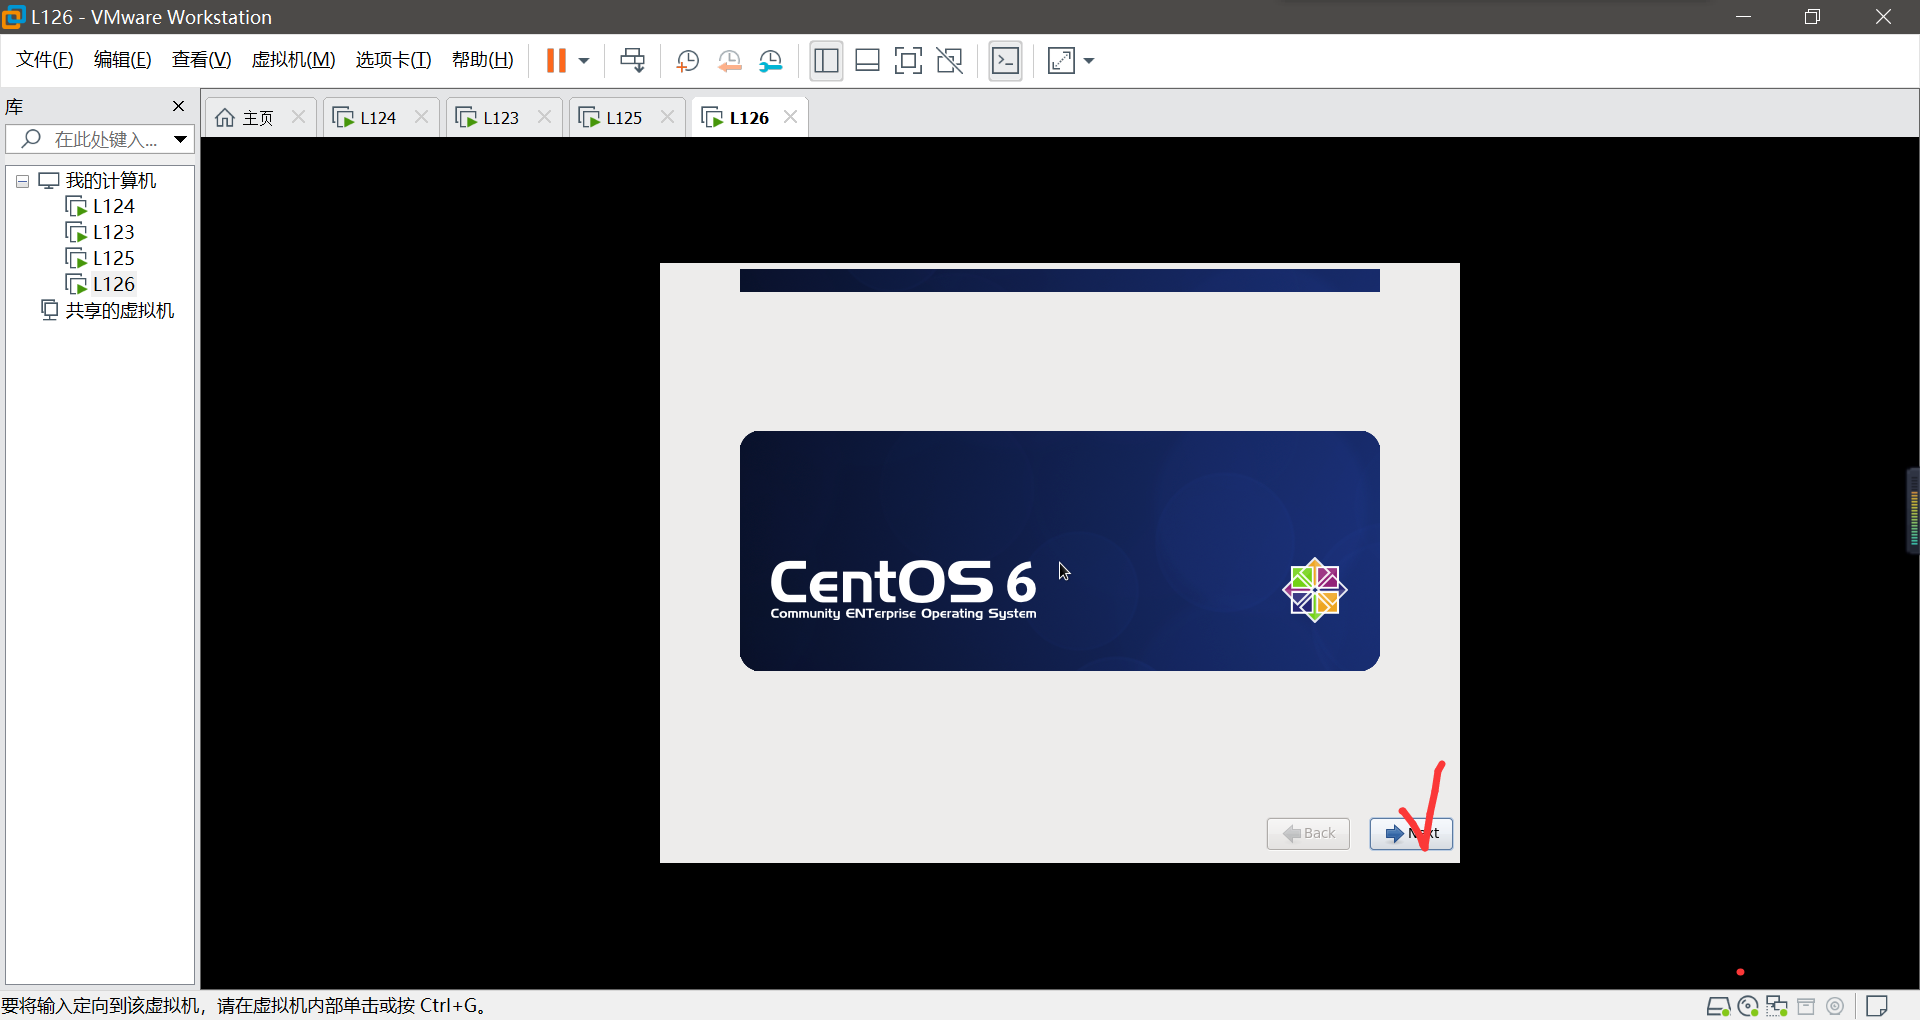Select L124 in the library tree
Screen dimensions: 1920x1020
tap(113, 206)
